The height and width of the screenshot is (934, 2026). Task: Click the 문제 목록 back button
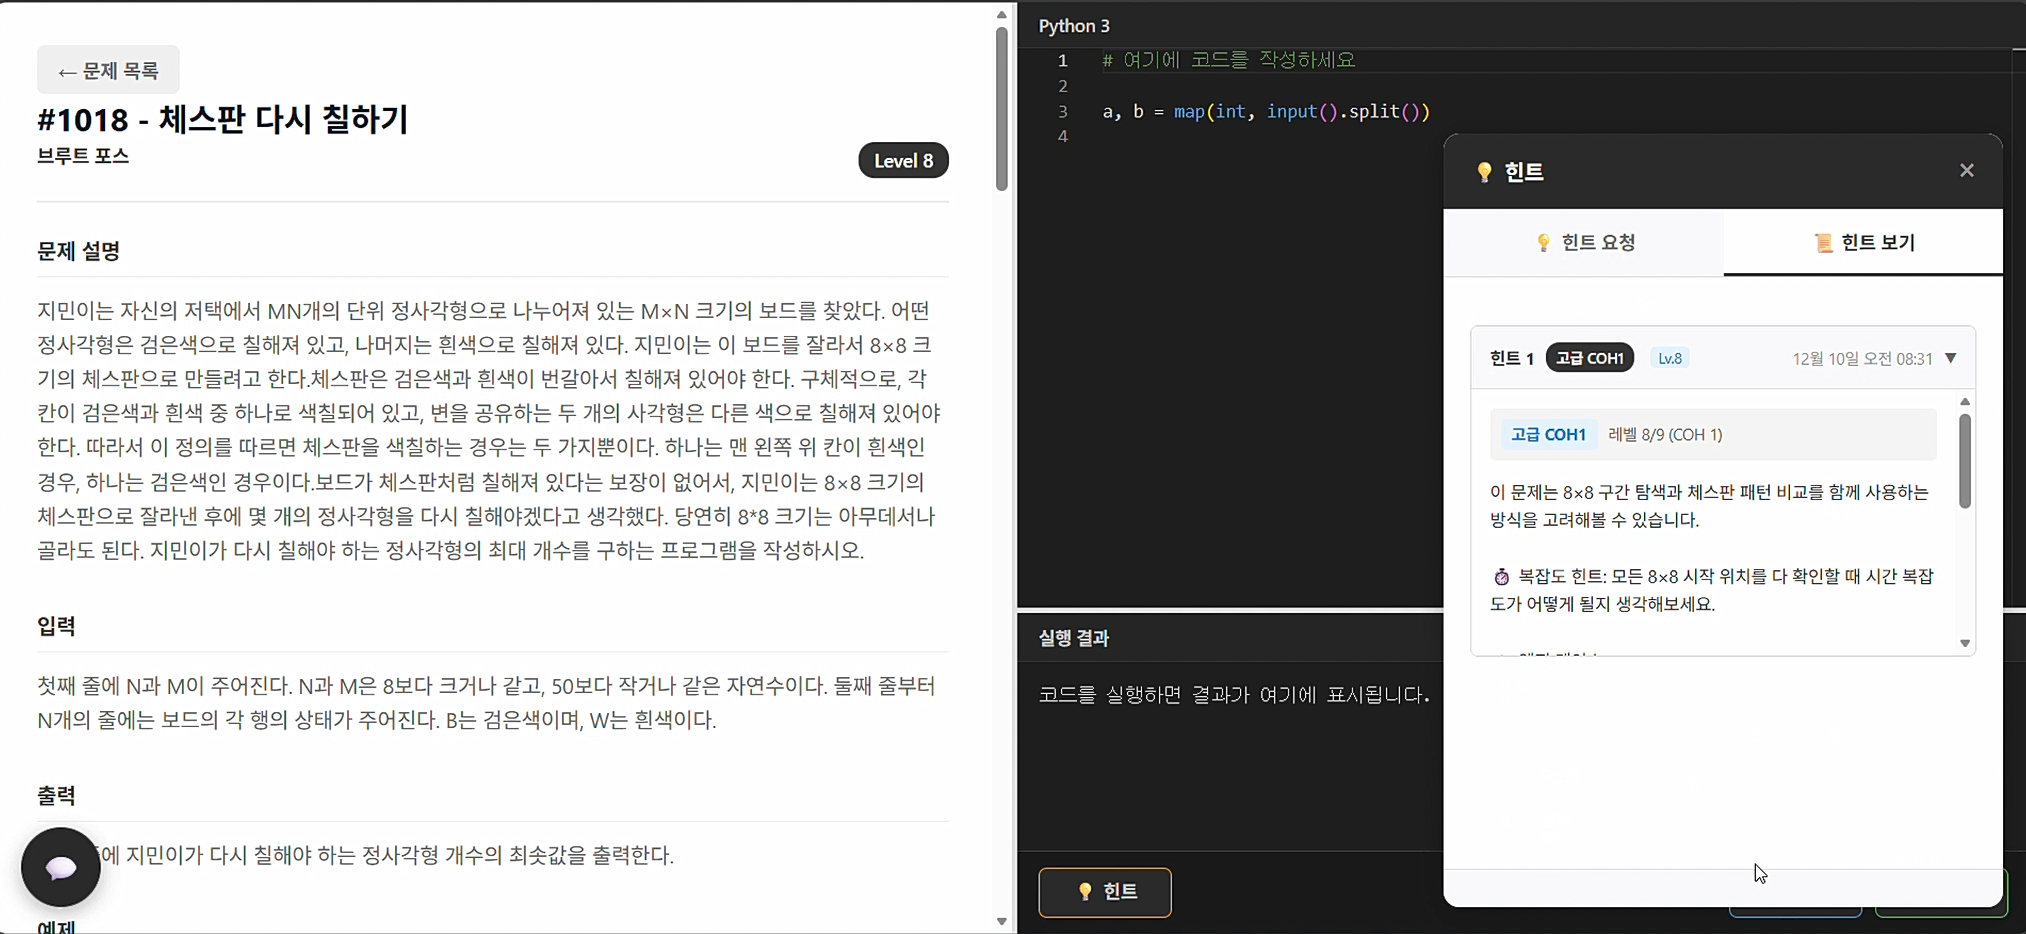tap(108, 70)
